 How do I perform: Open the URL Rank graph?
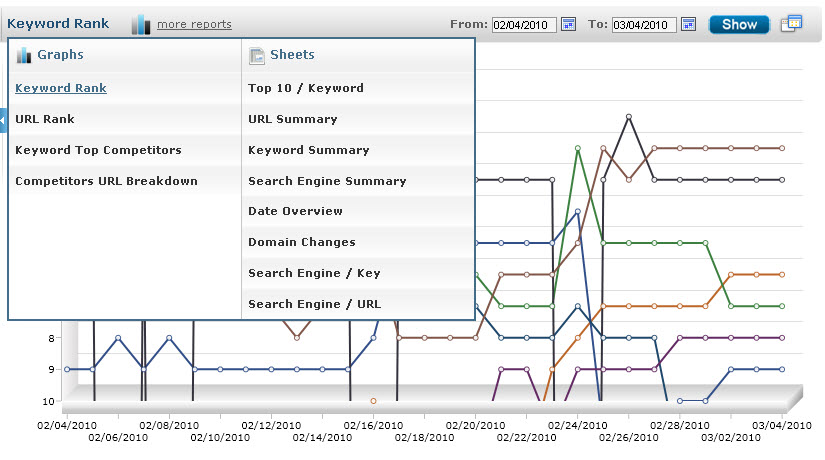[44, 119]
